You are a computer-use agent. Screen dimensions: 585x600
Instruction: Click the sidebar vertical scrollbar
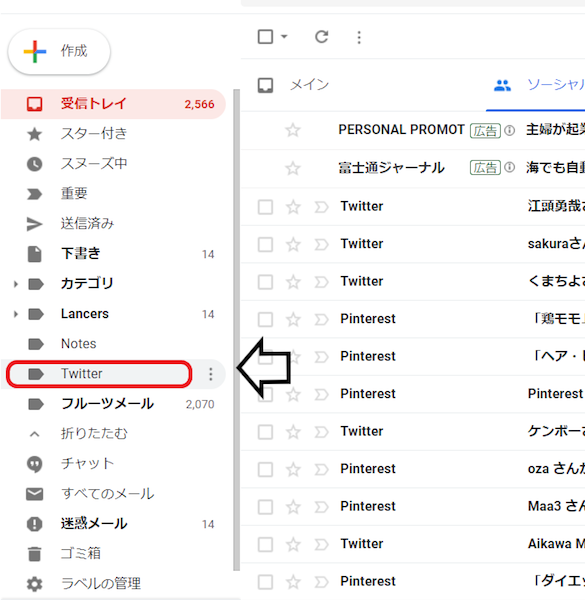pos(236,330)
